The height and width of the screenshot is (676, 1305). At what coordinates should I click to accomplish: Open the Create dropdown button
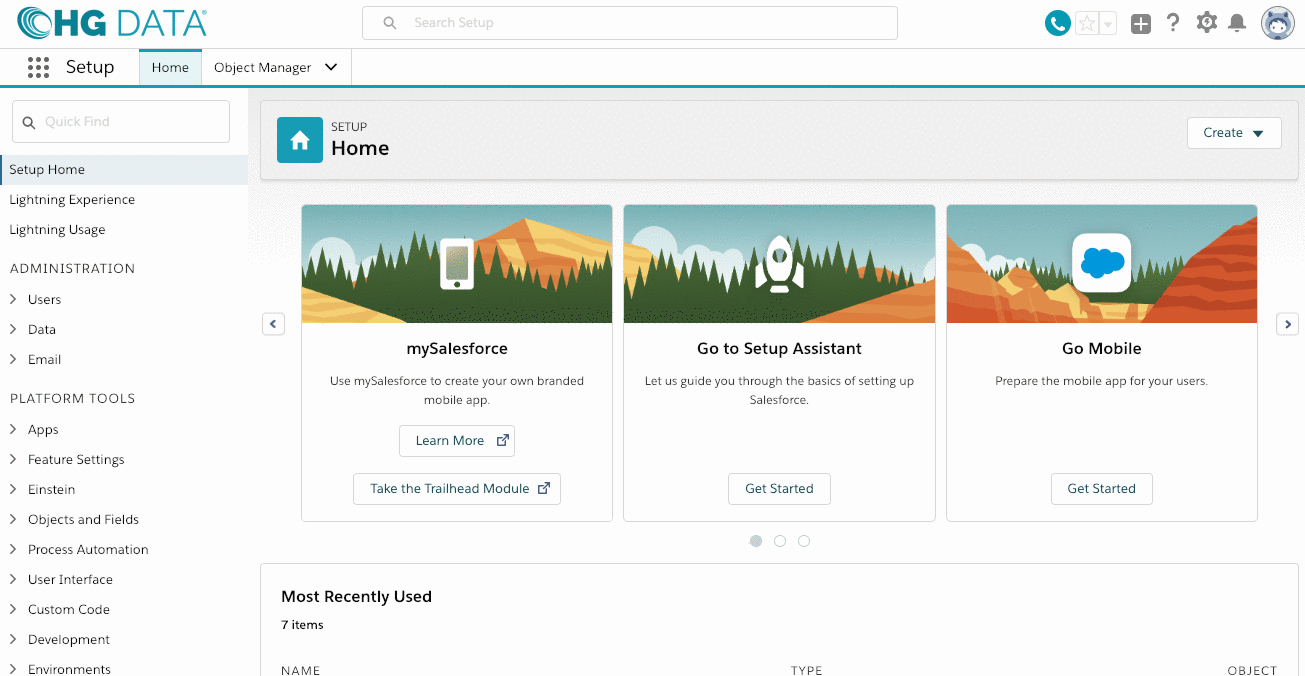[1234, 133]
